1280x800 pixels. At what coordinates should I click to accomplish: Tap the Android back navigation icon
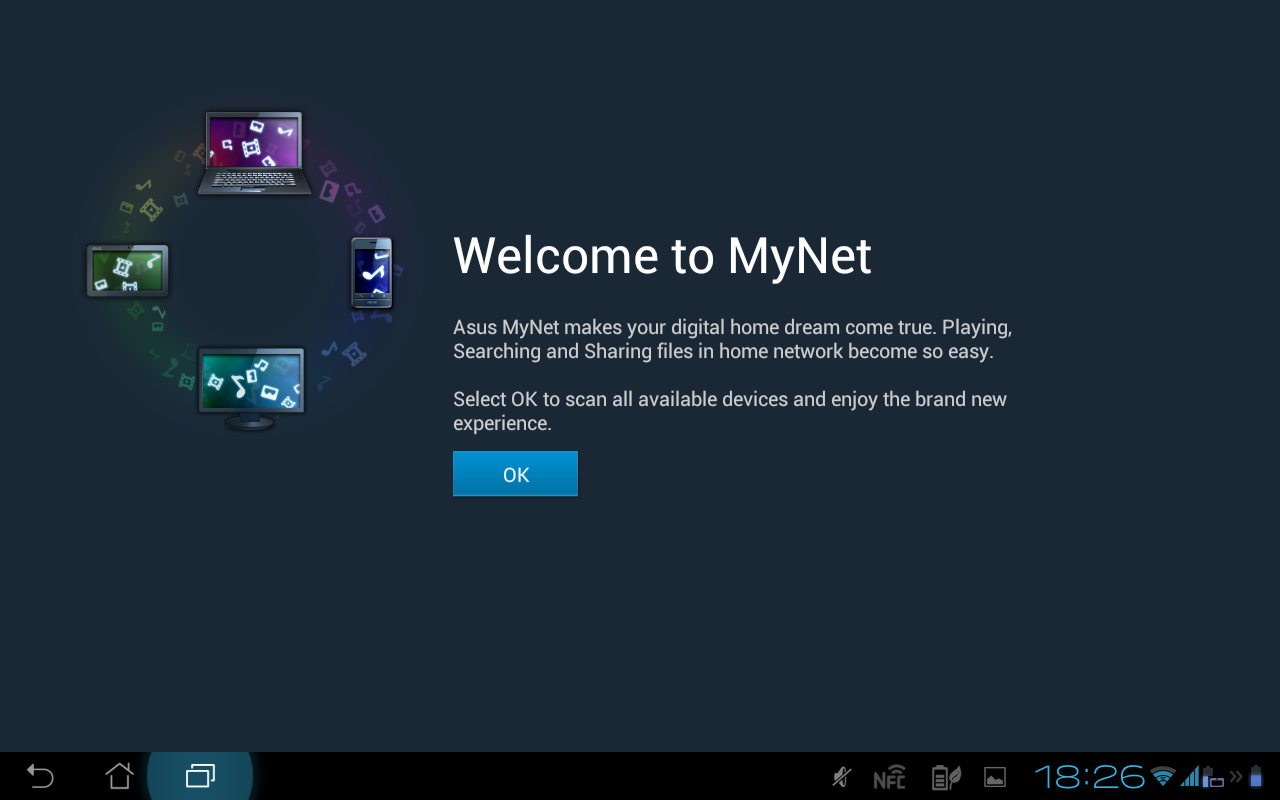40,776
